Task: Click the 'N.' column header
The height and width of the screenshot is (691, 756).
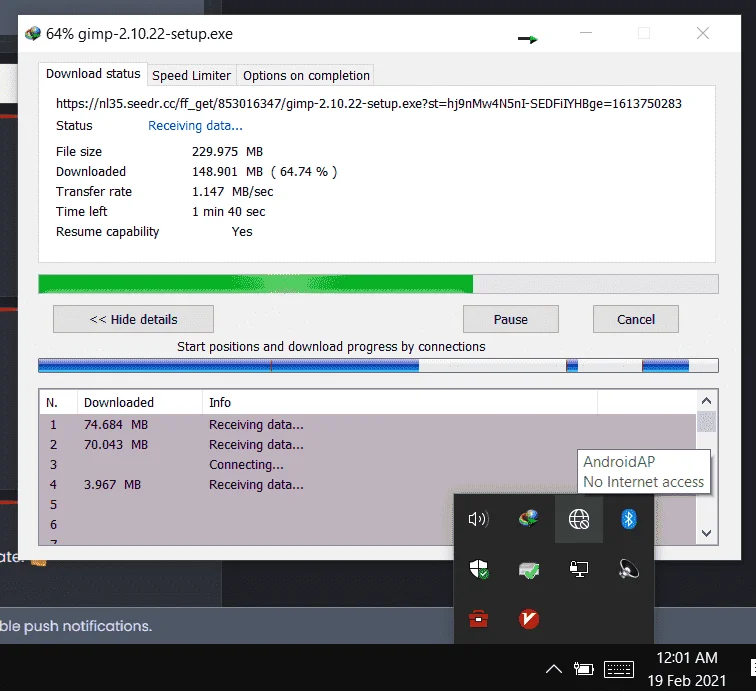Action: click(x=58, y=403)
